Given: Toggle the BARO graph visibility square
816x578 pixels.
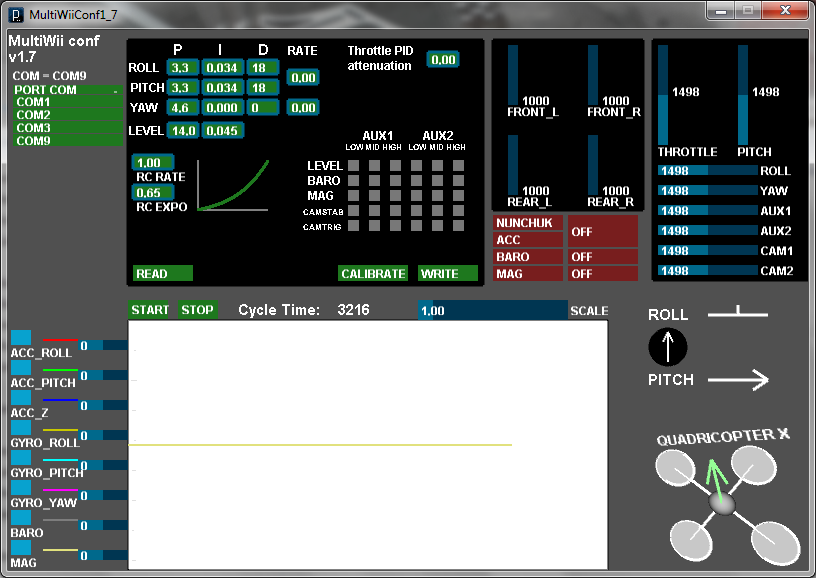Looking at the screenshot, I should pos(21,517).
